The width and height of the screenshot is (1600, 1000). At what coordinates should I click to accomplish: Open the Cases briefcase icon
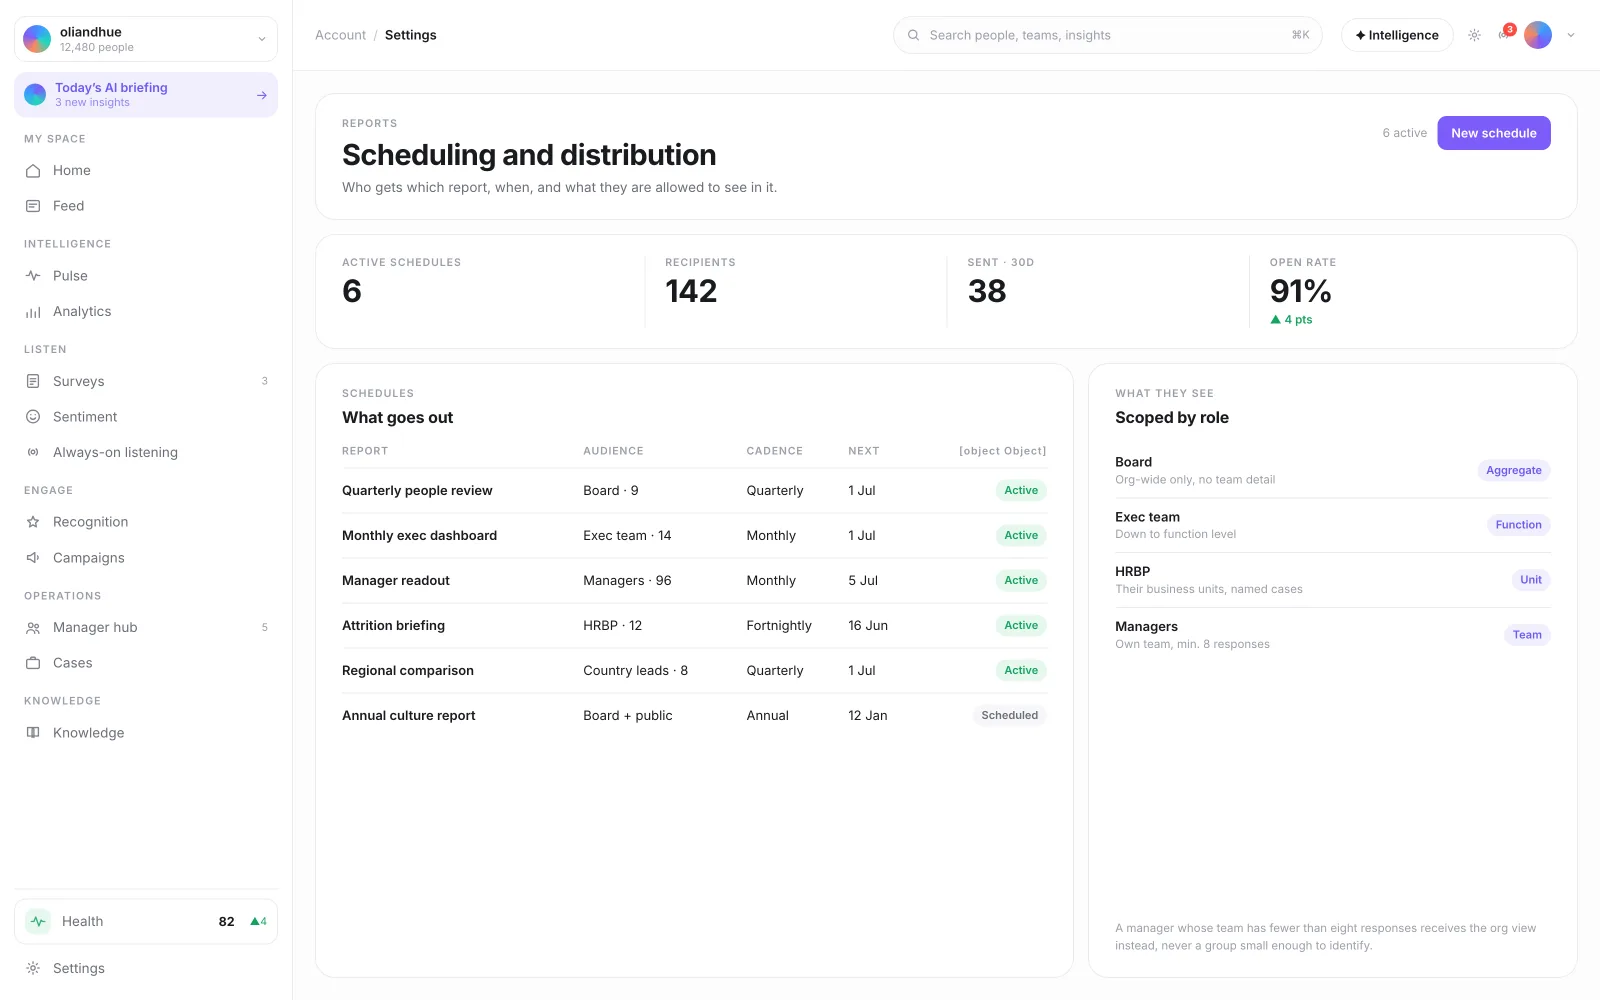[x=33, y=663]
